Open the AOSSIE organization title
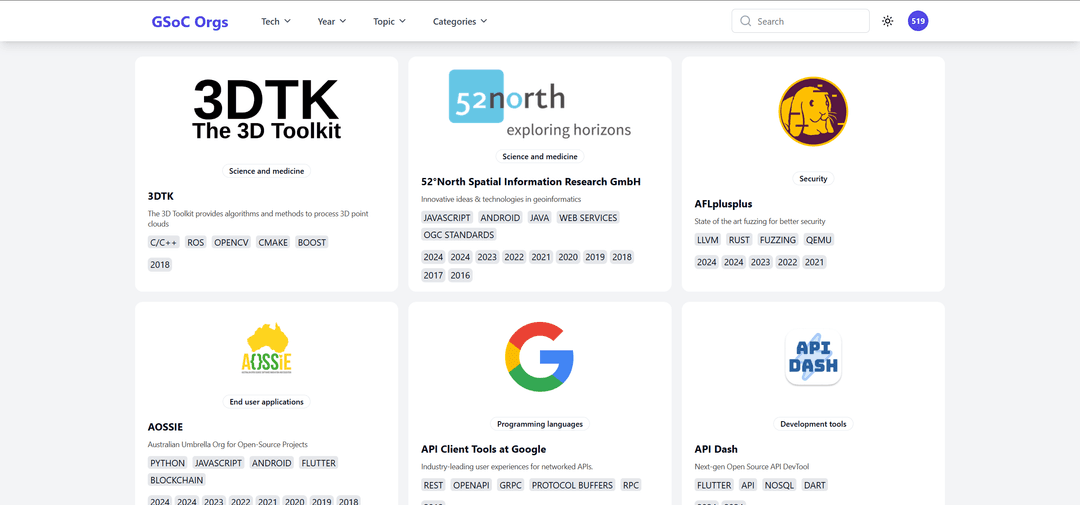This screenshot has height=505, width=1080. coord(165,427)
